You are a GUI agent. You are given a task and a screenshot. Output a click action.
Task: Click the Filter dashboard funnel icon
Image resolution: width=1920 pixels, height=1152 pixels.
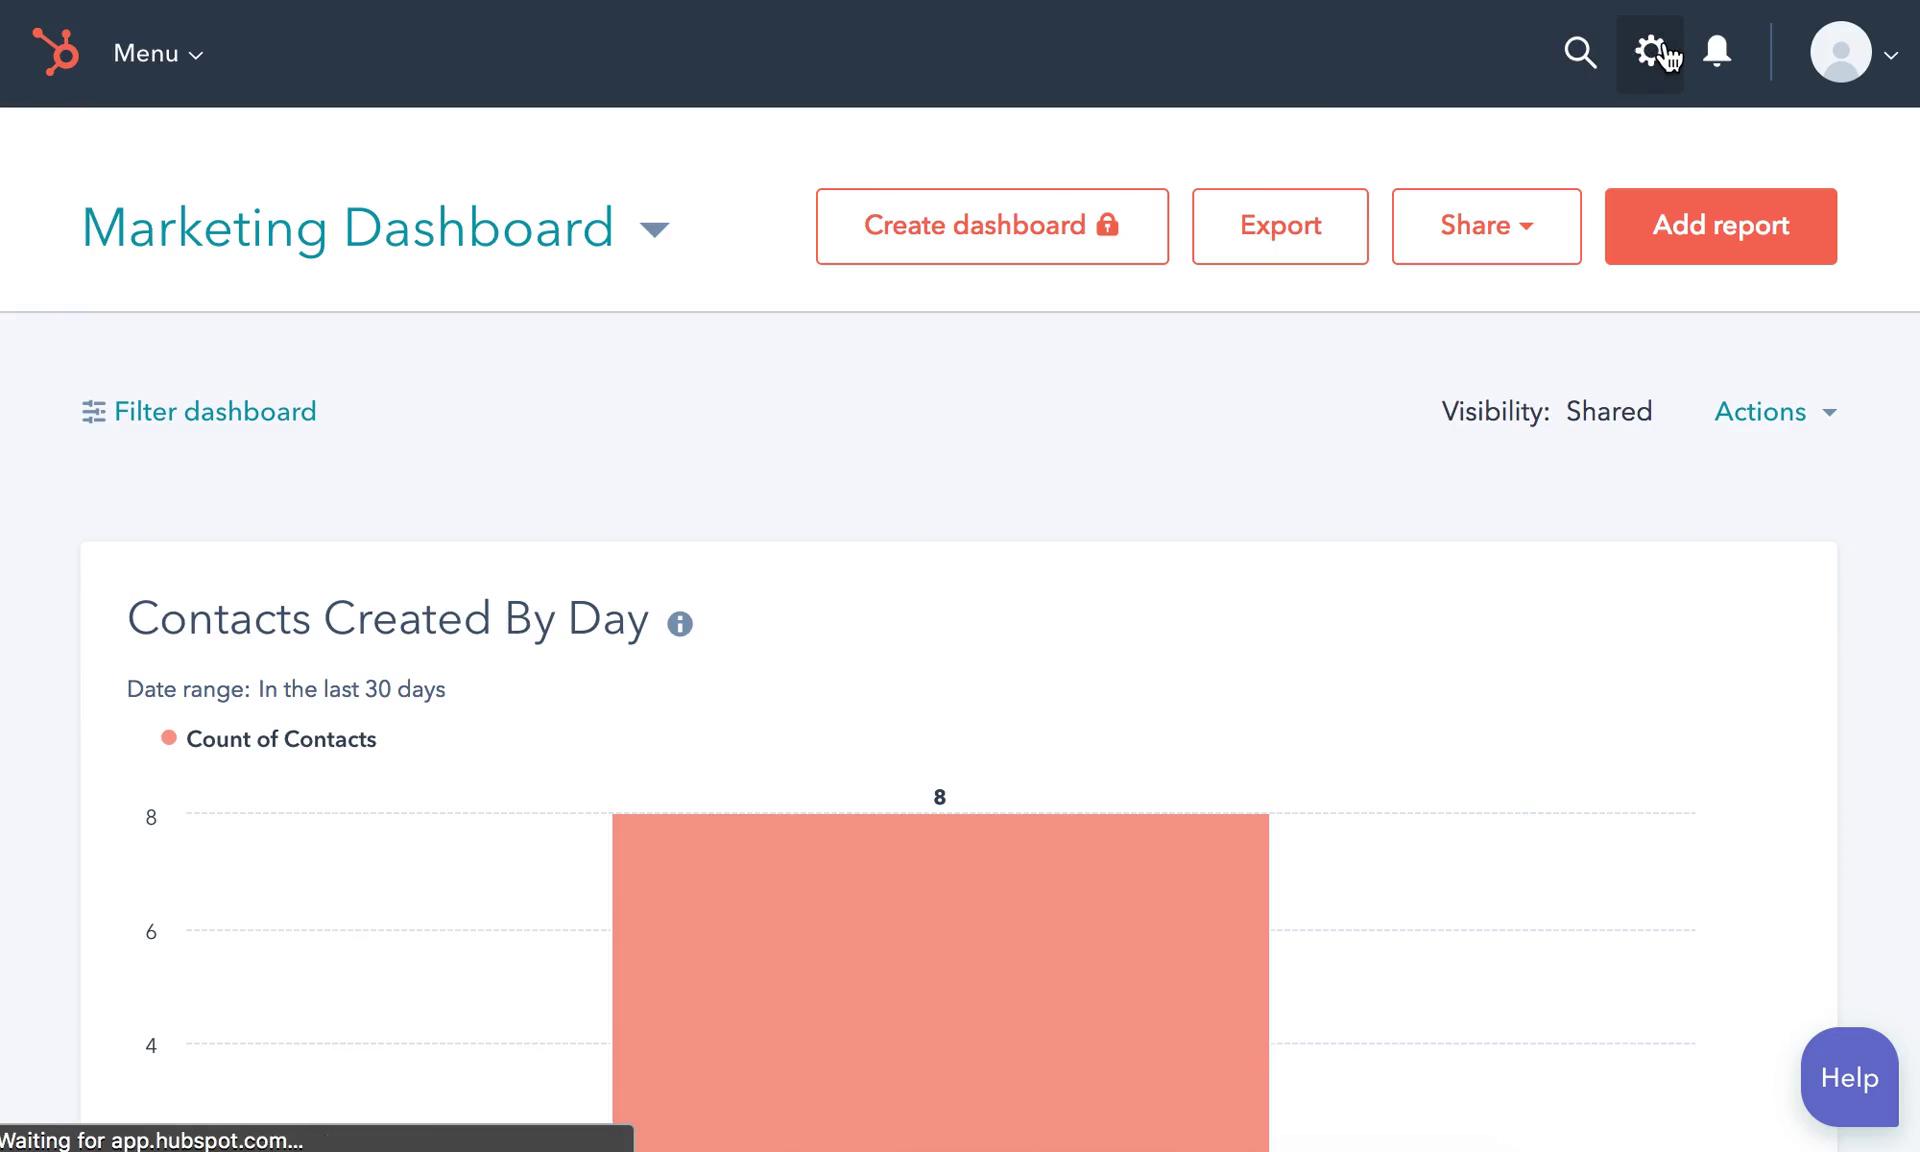tap(92, 410)
